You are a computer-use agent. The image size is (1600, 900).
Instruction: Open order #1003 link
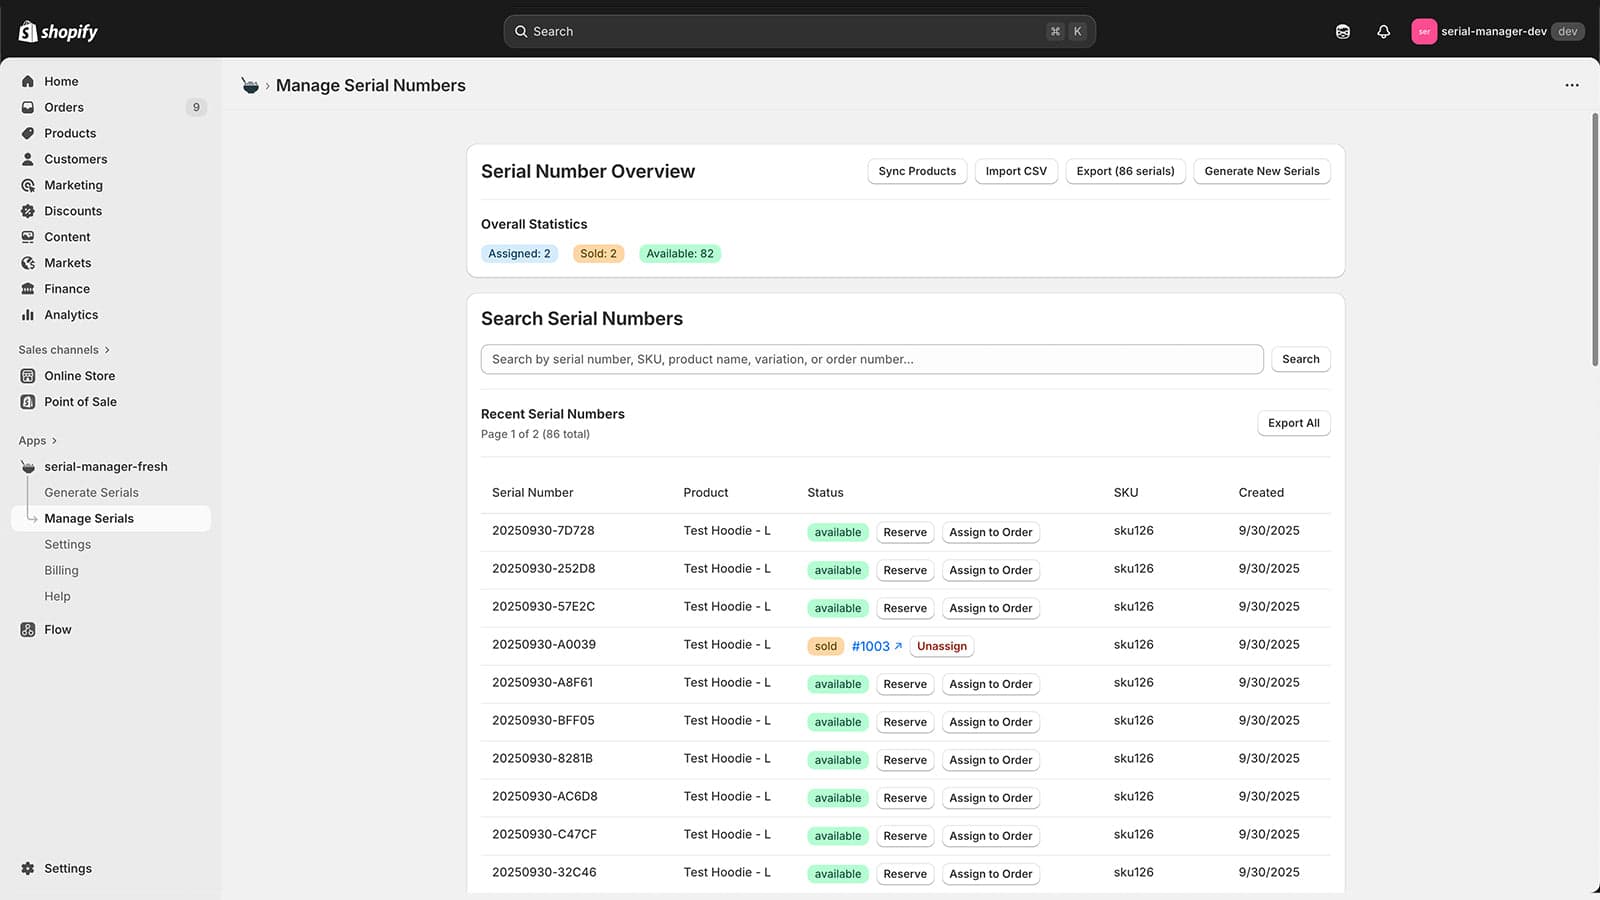pyautogui.click(x=877, y=646)
